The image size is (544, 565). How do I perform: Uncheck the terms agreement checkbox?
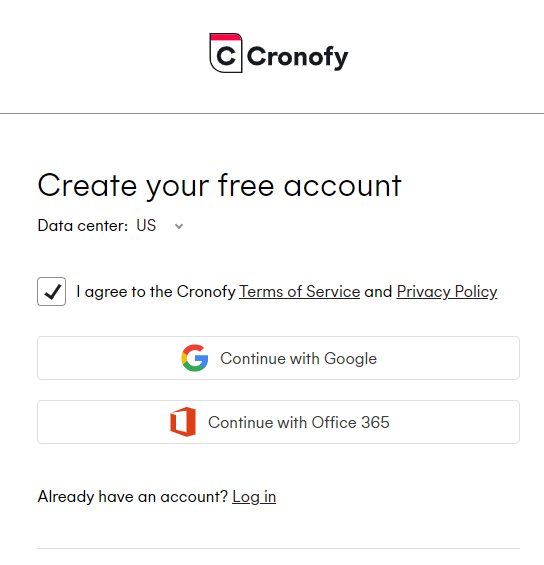click(x=52, y=292)
